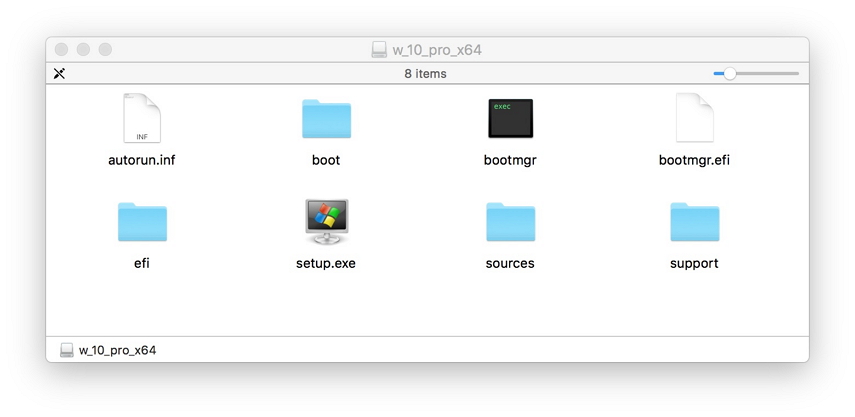Click the drive icon in path bar
The width and height of the screenshot is (855, 417).
click(x=67, y=350)
